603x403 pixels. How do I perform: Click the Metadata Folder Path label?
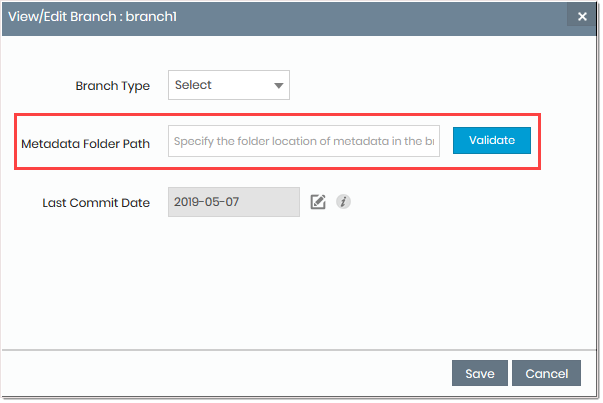pyautogui.click(x=85, y=143)
